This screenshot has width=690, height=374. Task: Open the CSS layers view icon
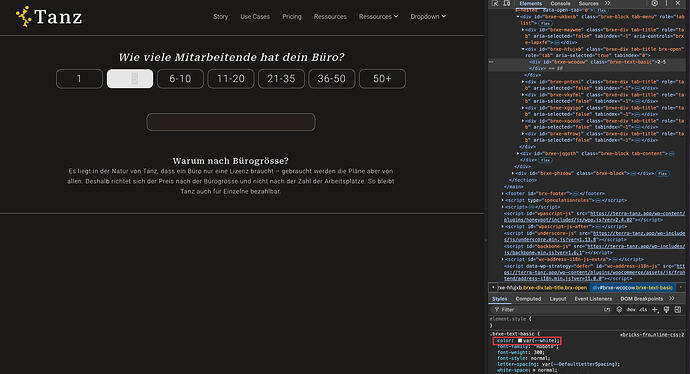point(619,310)
